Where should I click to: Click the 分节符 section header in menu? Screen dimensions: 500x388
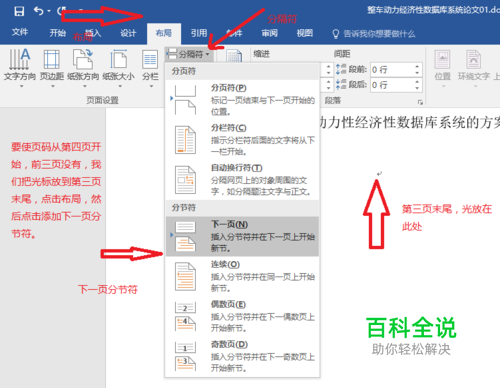pyautogui.click(x=184, y=208)
